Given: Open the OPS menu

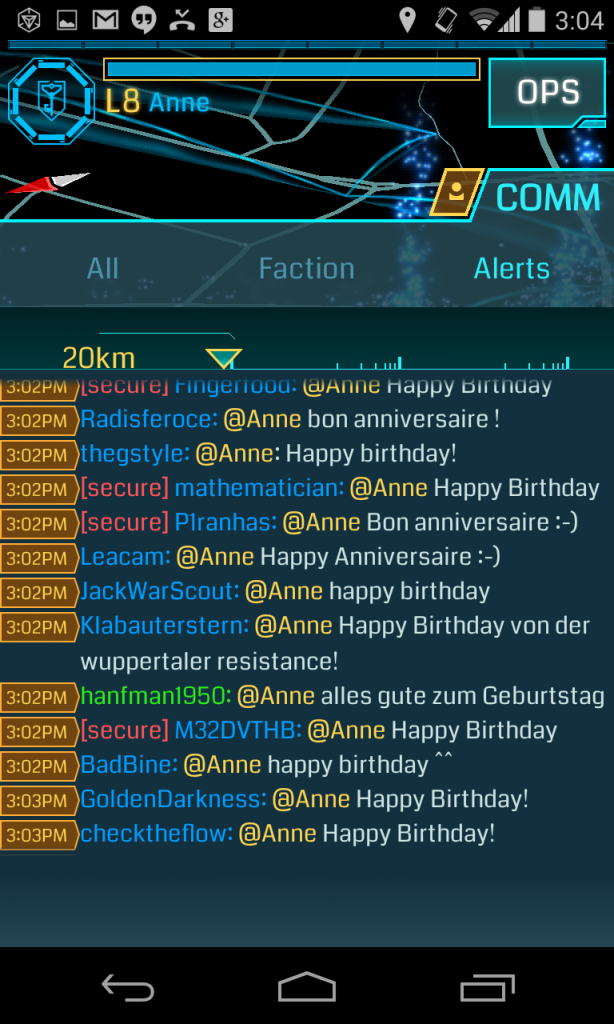Looking at the screenshot, I should 547,92.
